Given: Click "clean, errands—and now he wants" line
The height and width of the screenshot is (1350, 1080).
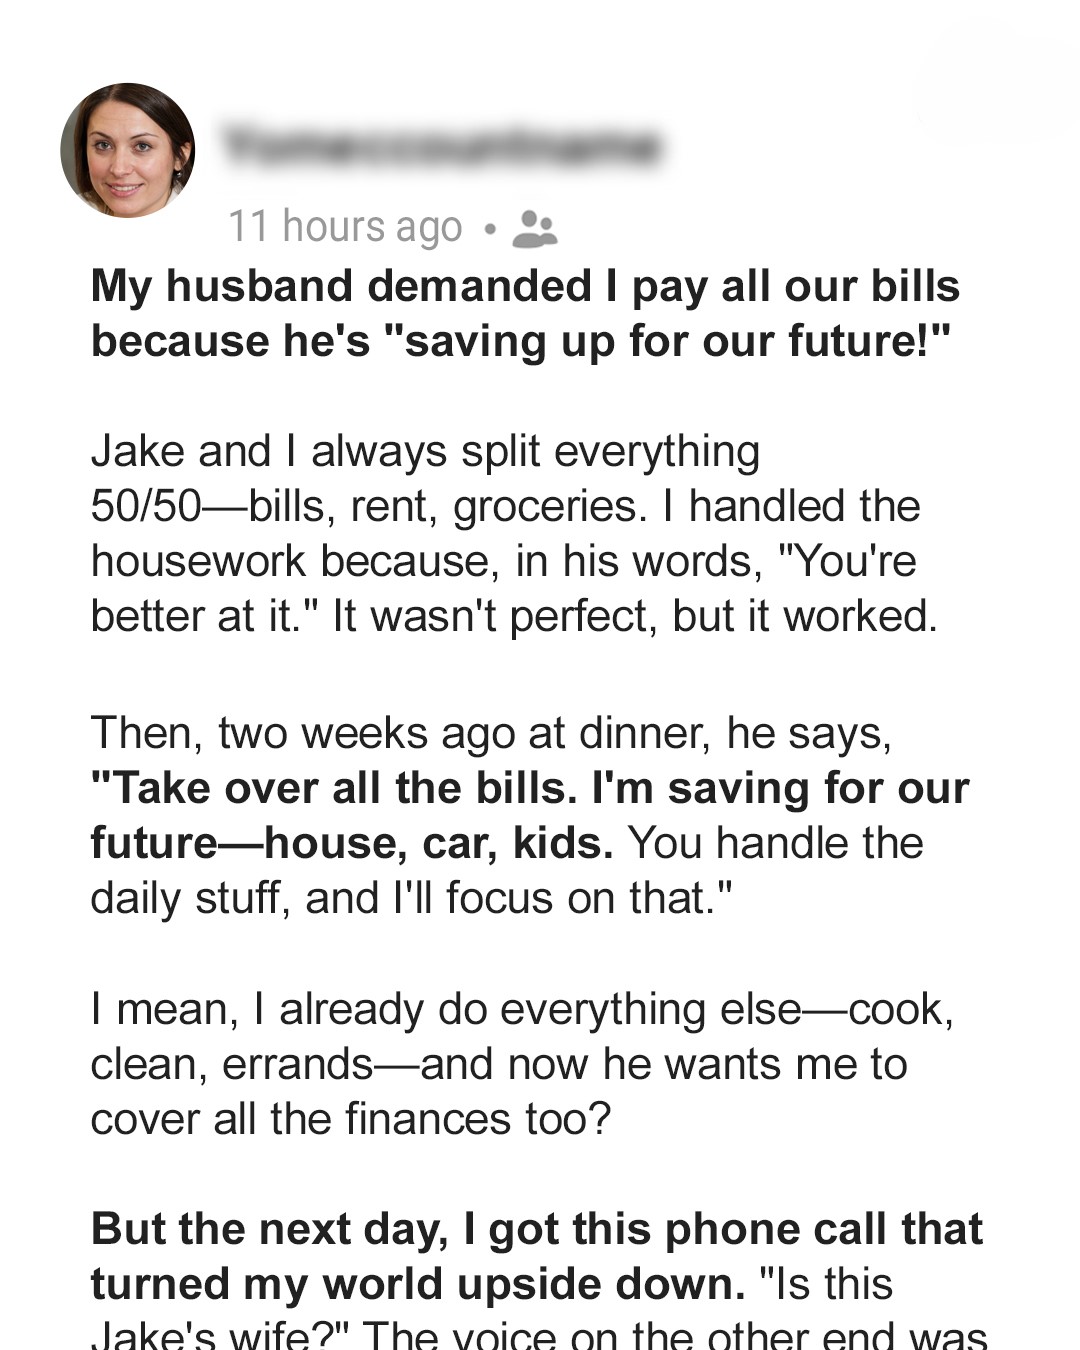Looking at the screenshot, I should pos(499,1064).
